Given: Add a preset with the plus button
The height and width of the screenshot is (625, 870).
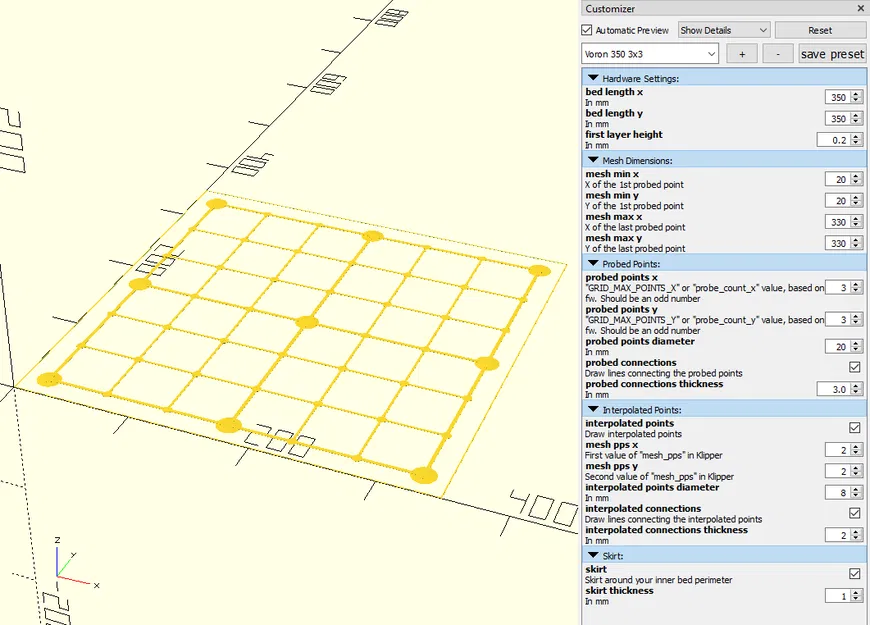Looking at the screenshot, I should [742, 54].
